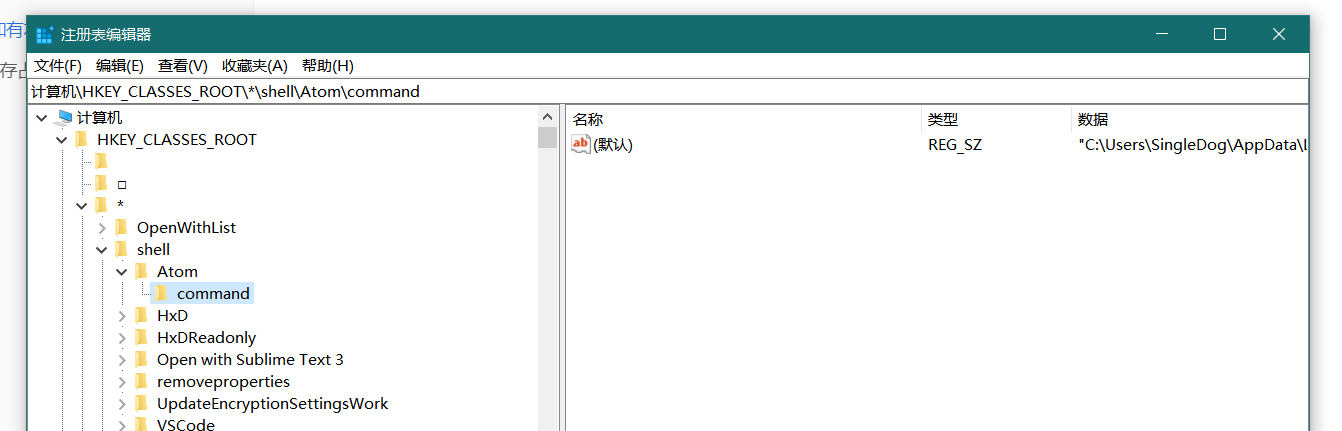
Task: Expand the Open with Sublime Text 3 key
Action: point(122,360)
